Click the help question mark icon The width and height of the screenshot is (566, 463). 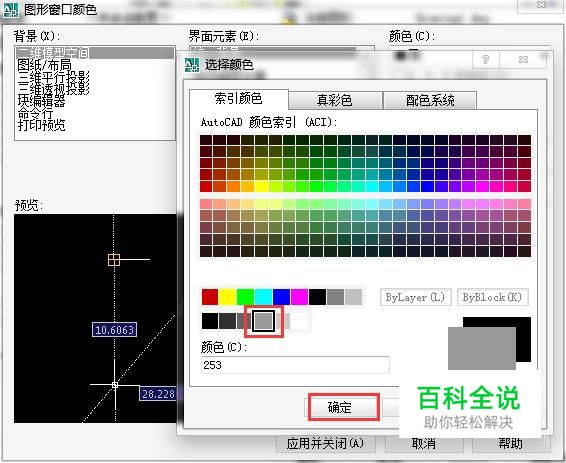pos(486,59)
